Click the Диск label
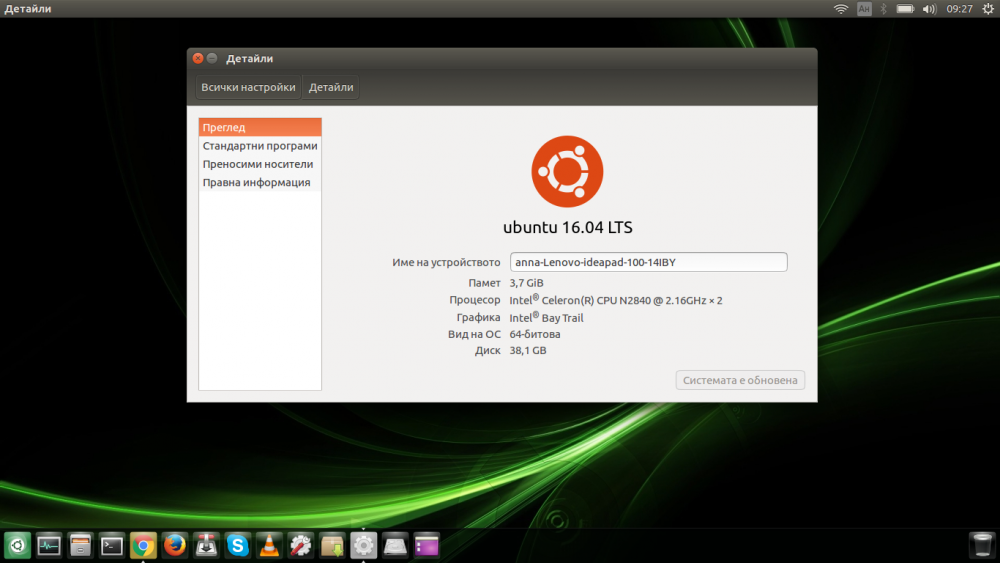Screen dimensions: 1000x563 tap(487, 351)
